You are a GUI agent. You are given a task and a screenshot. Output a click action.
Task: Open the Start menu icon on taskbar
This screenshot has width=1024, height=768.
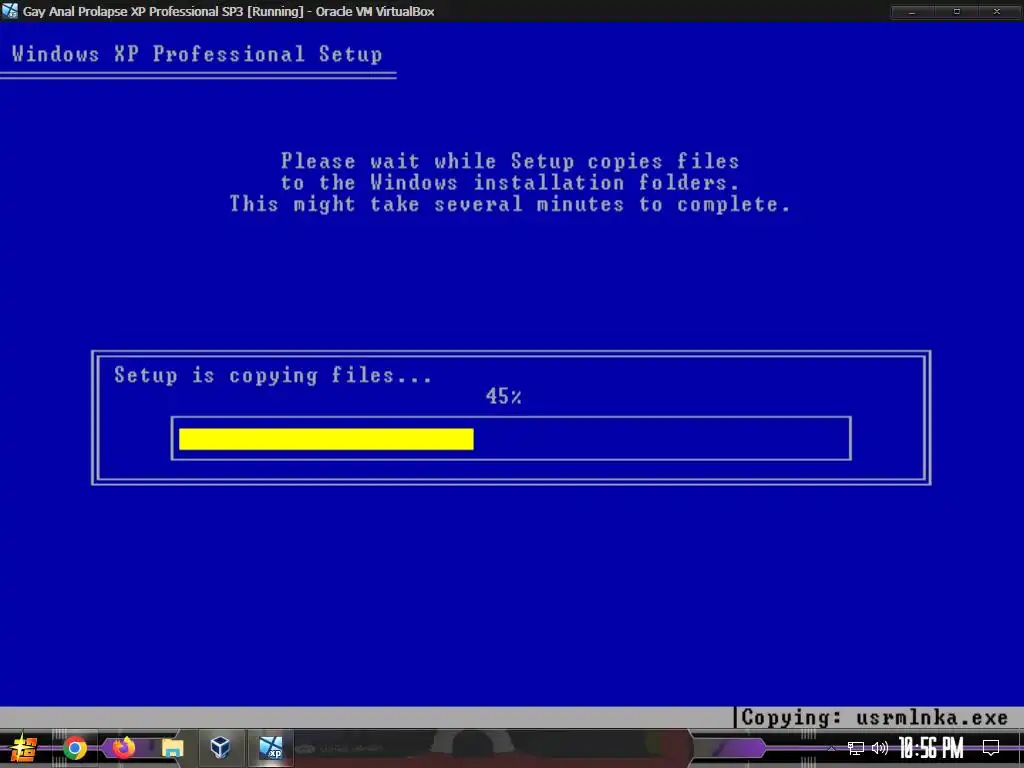pos(22,748)
